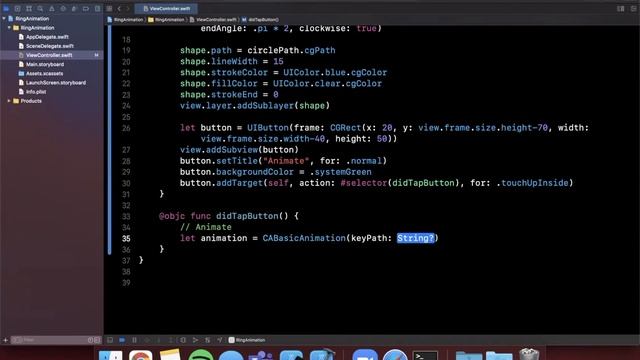Open Debug View Hierarchy
The image size is (640, 360).
(183, 340)
